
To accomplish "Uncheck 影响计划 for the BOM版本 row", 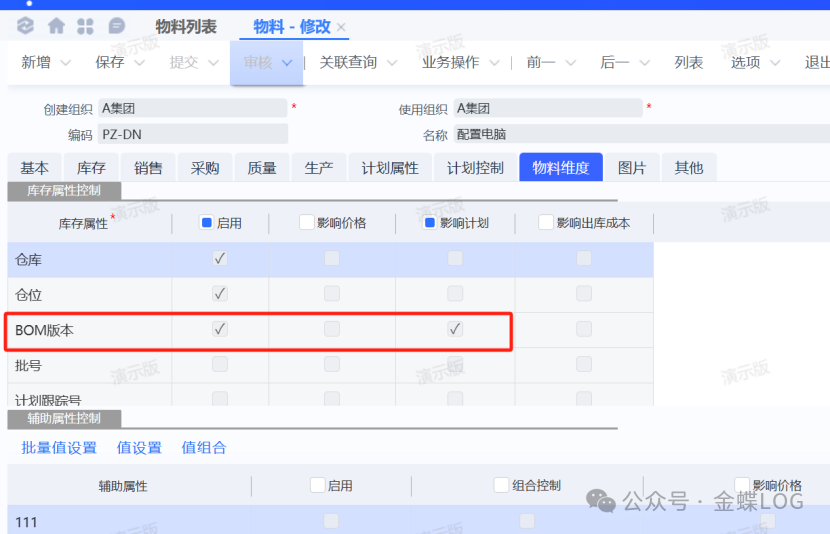I will click(x=455, y=329).
